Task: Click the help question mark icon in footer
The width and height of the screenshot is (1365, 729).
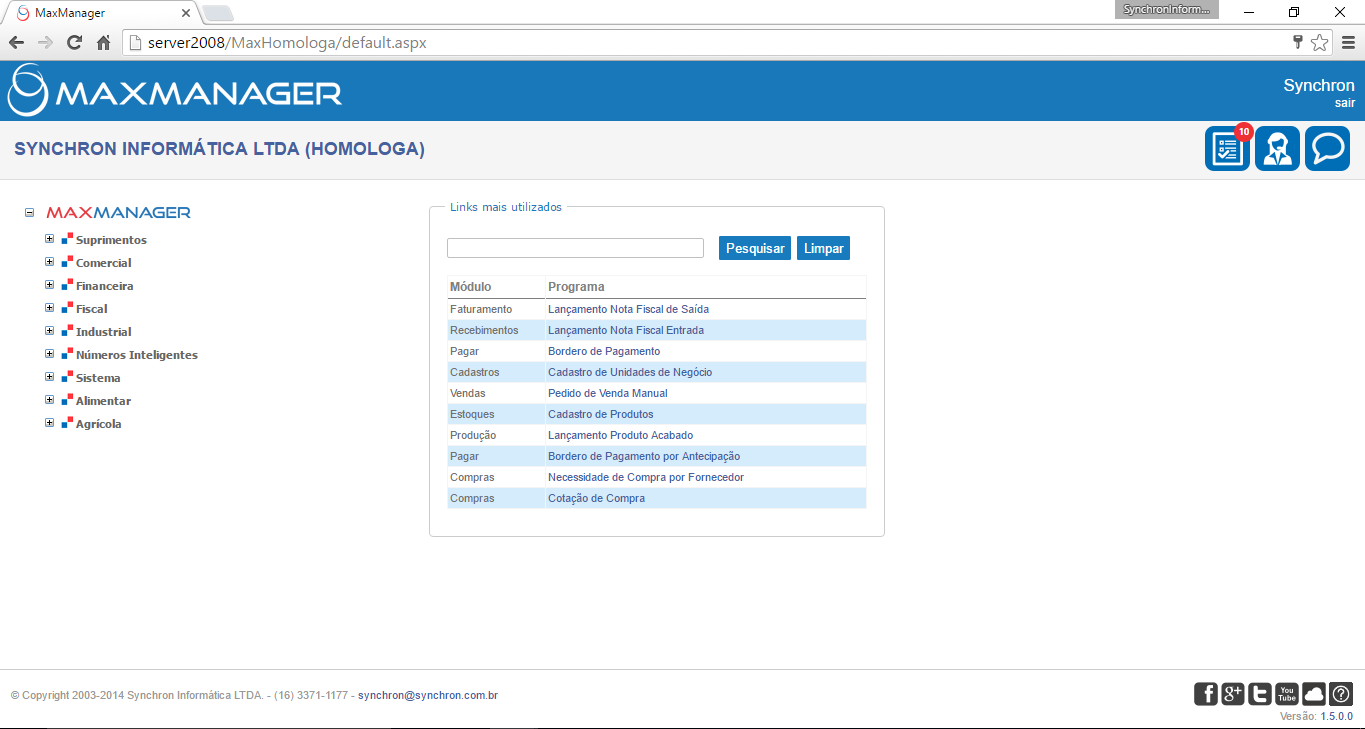Action: (x=1340, y=694)
